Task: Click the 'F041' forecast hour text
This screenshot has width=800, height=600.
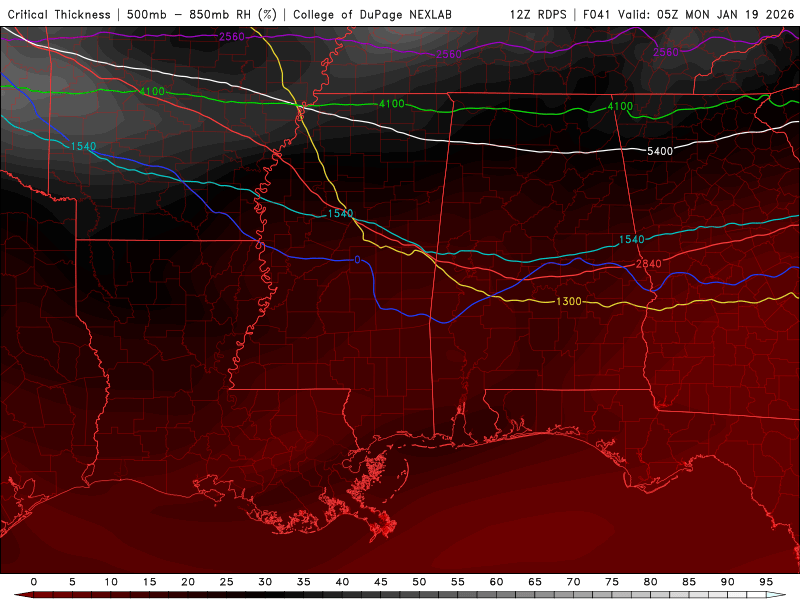Action: point(596,15)
